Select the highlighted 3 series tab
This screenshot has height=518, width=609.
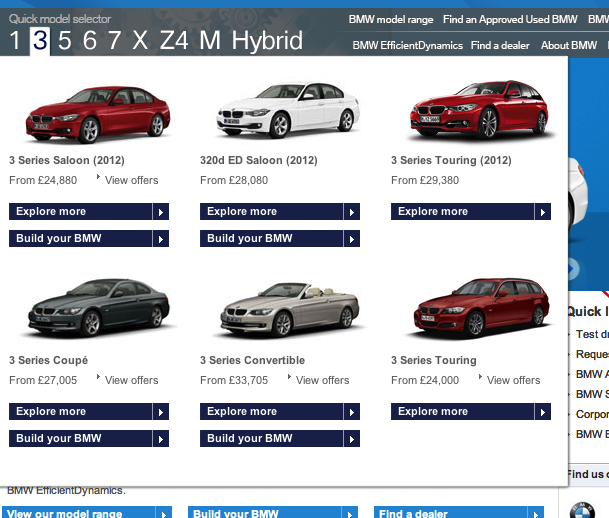click(40, 40)
